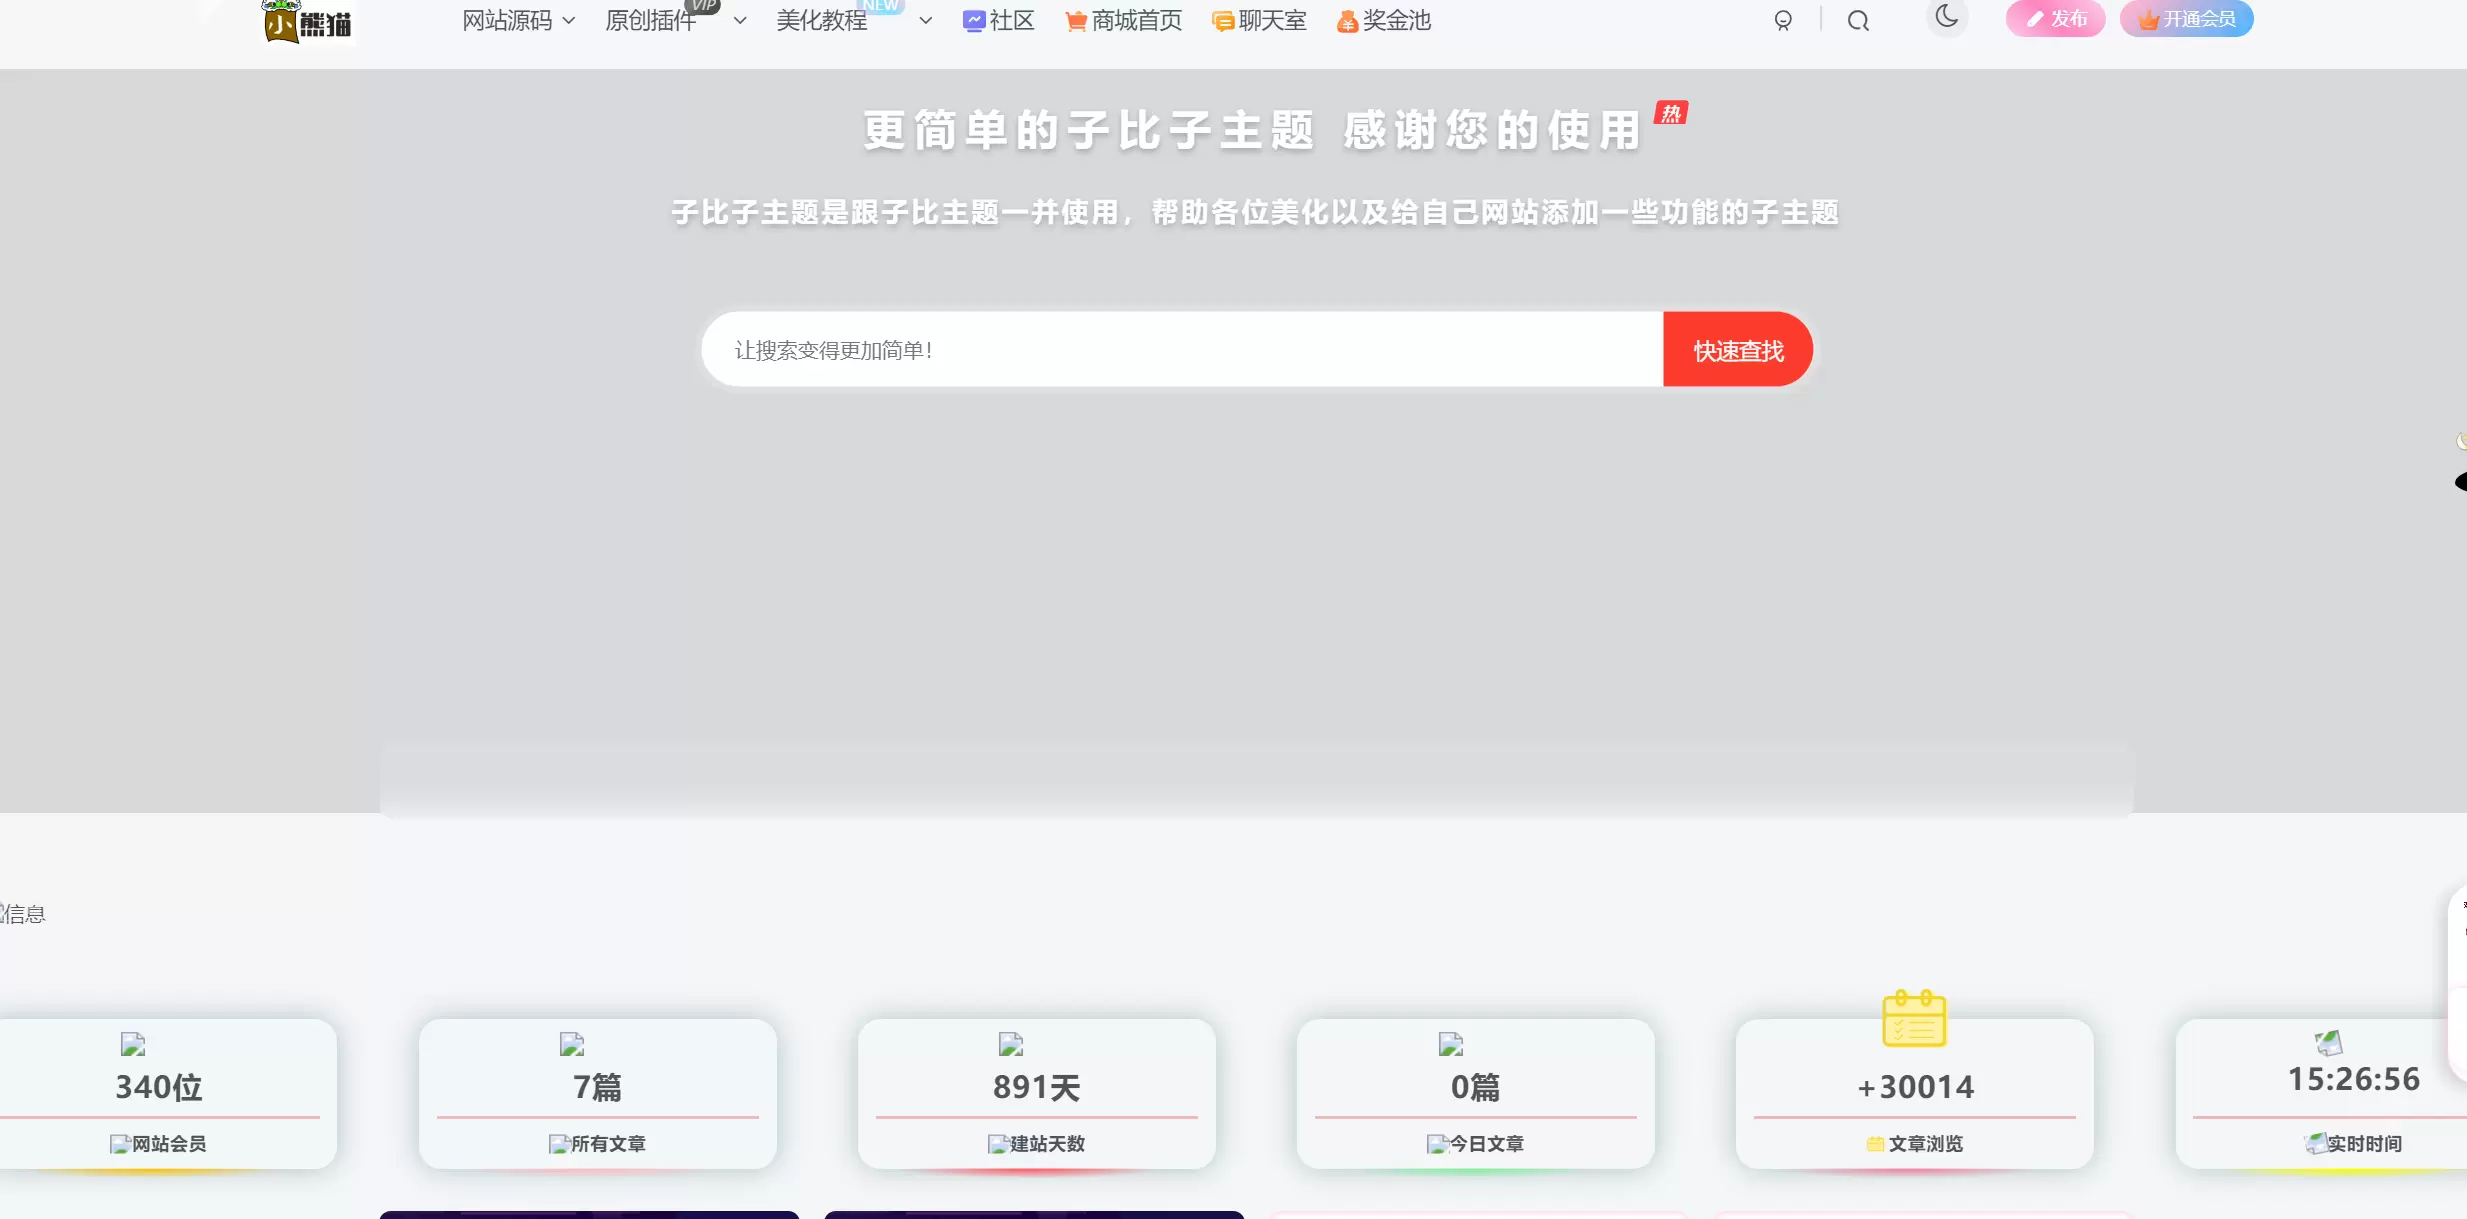Click the 文章浏览 label
2467x1219 pixels.
point(1926,1144)
